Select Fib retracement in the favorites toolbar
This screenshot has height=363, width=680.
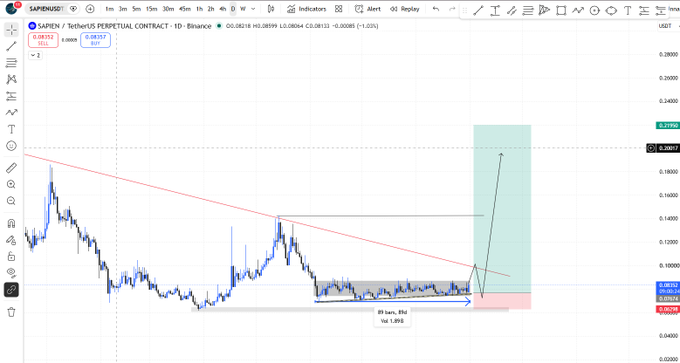528,10
